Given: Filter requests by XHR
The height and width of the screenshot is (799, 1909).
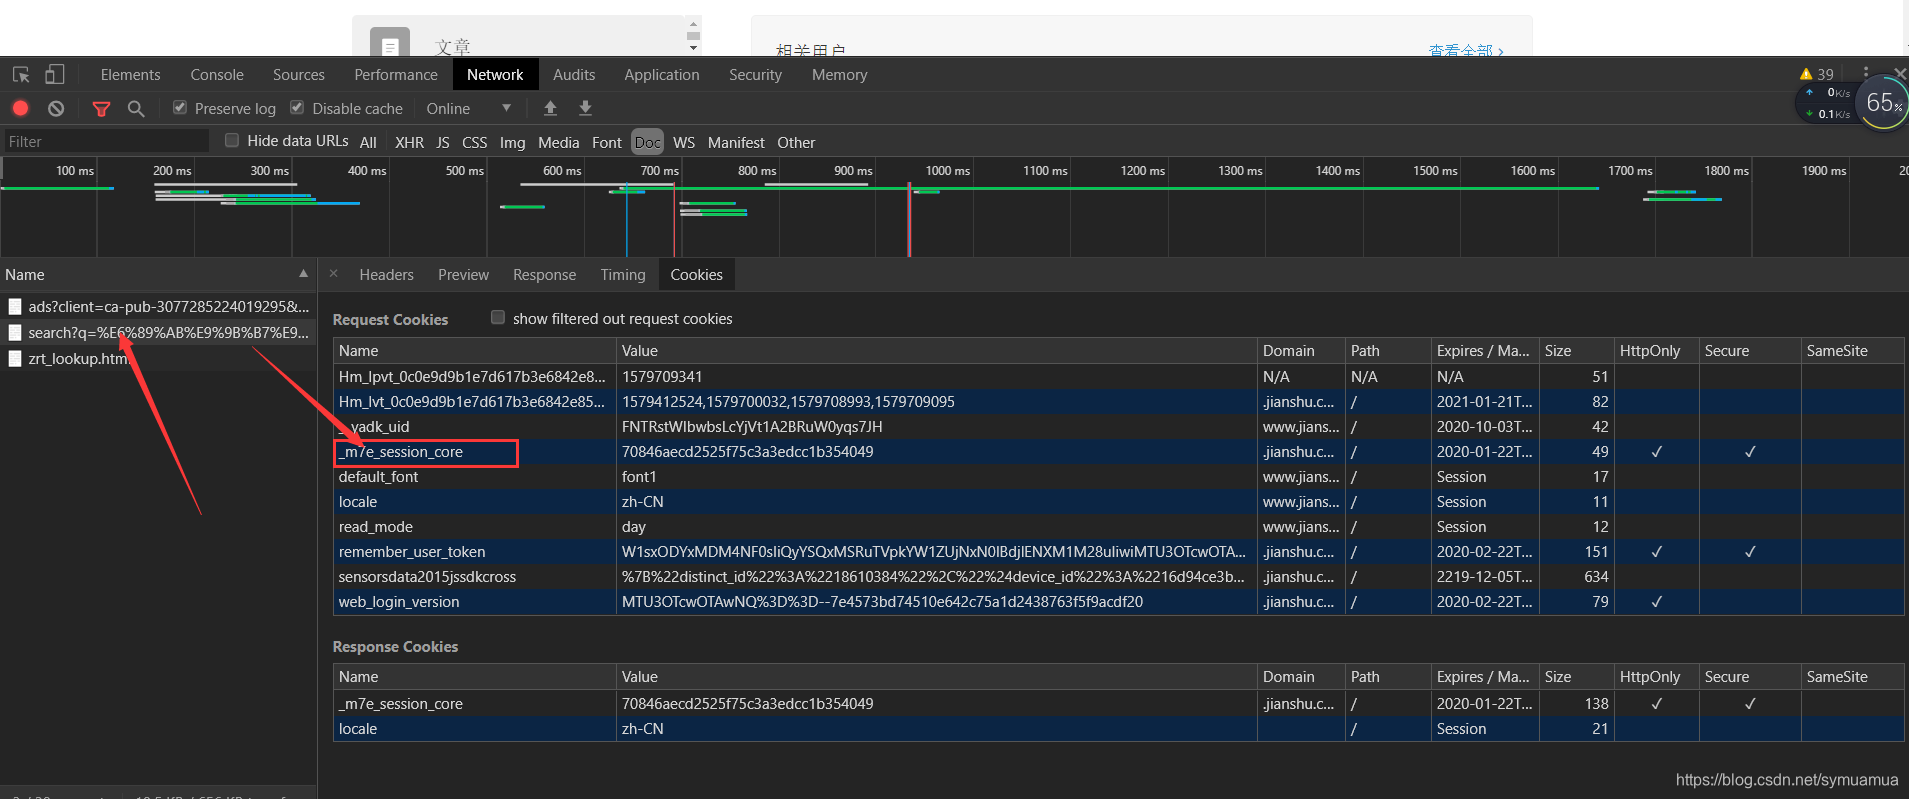Looking at the screenshot, I should click(x=409, y=142).
